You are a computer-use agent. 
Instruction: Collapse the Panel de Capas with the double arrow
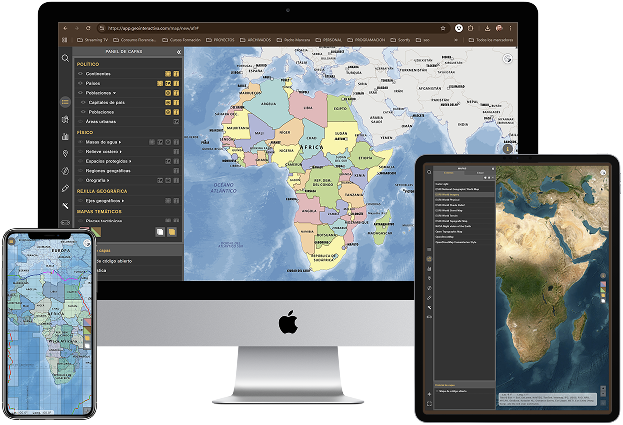click(179, 52)
